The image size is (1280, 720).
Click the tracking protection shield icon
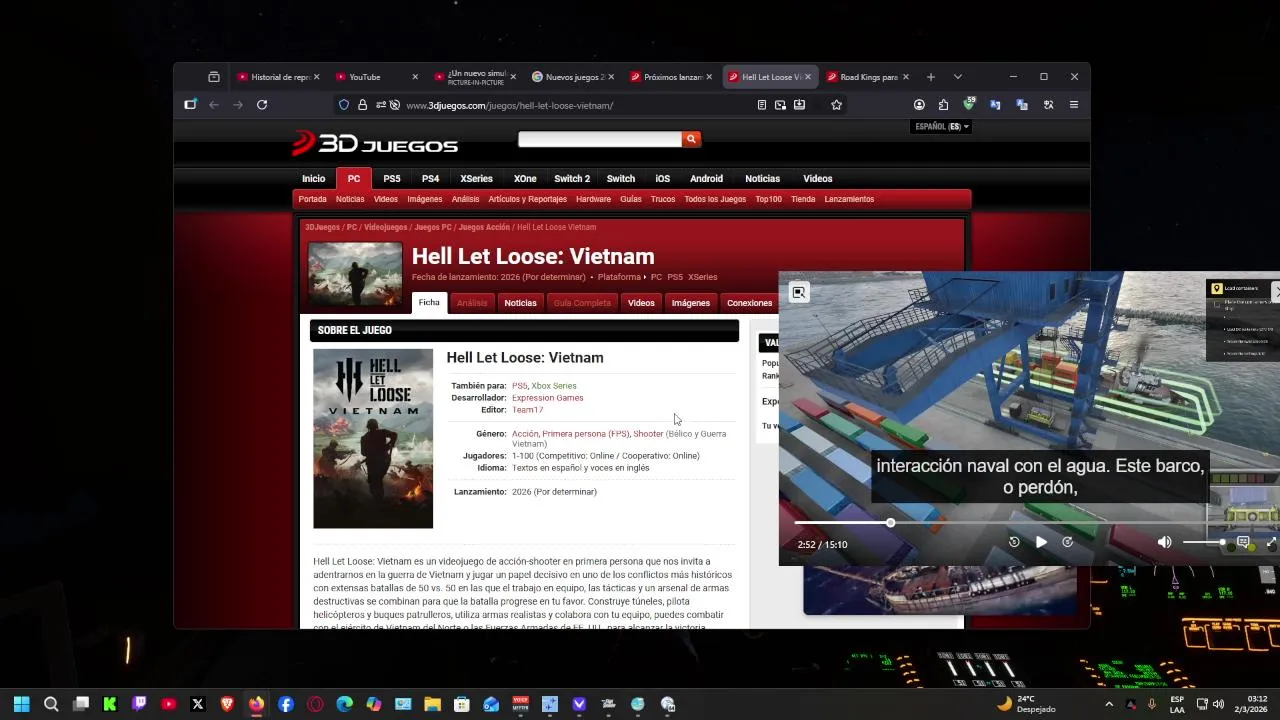344,104
